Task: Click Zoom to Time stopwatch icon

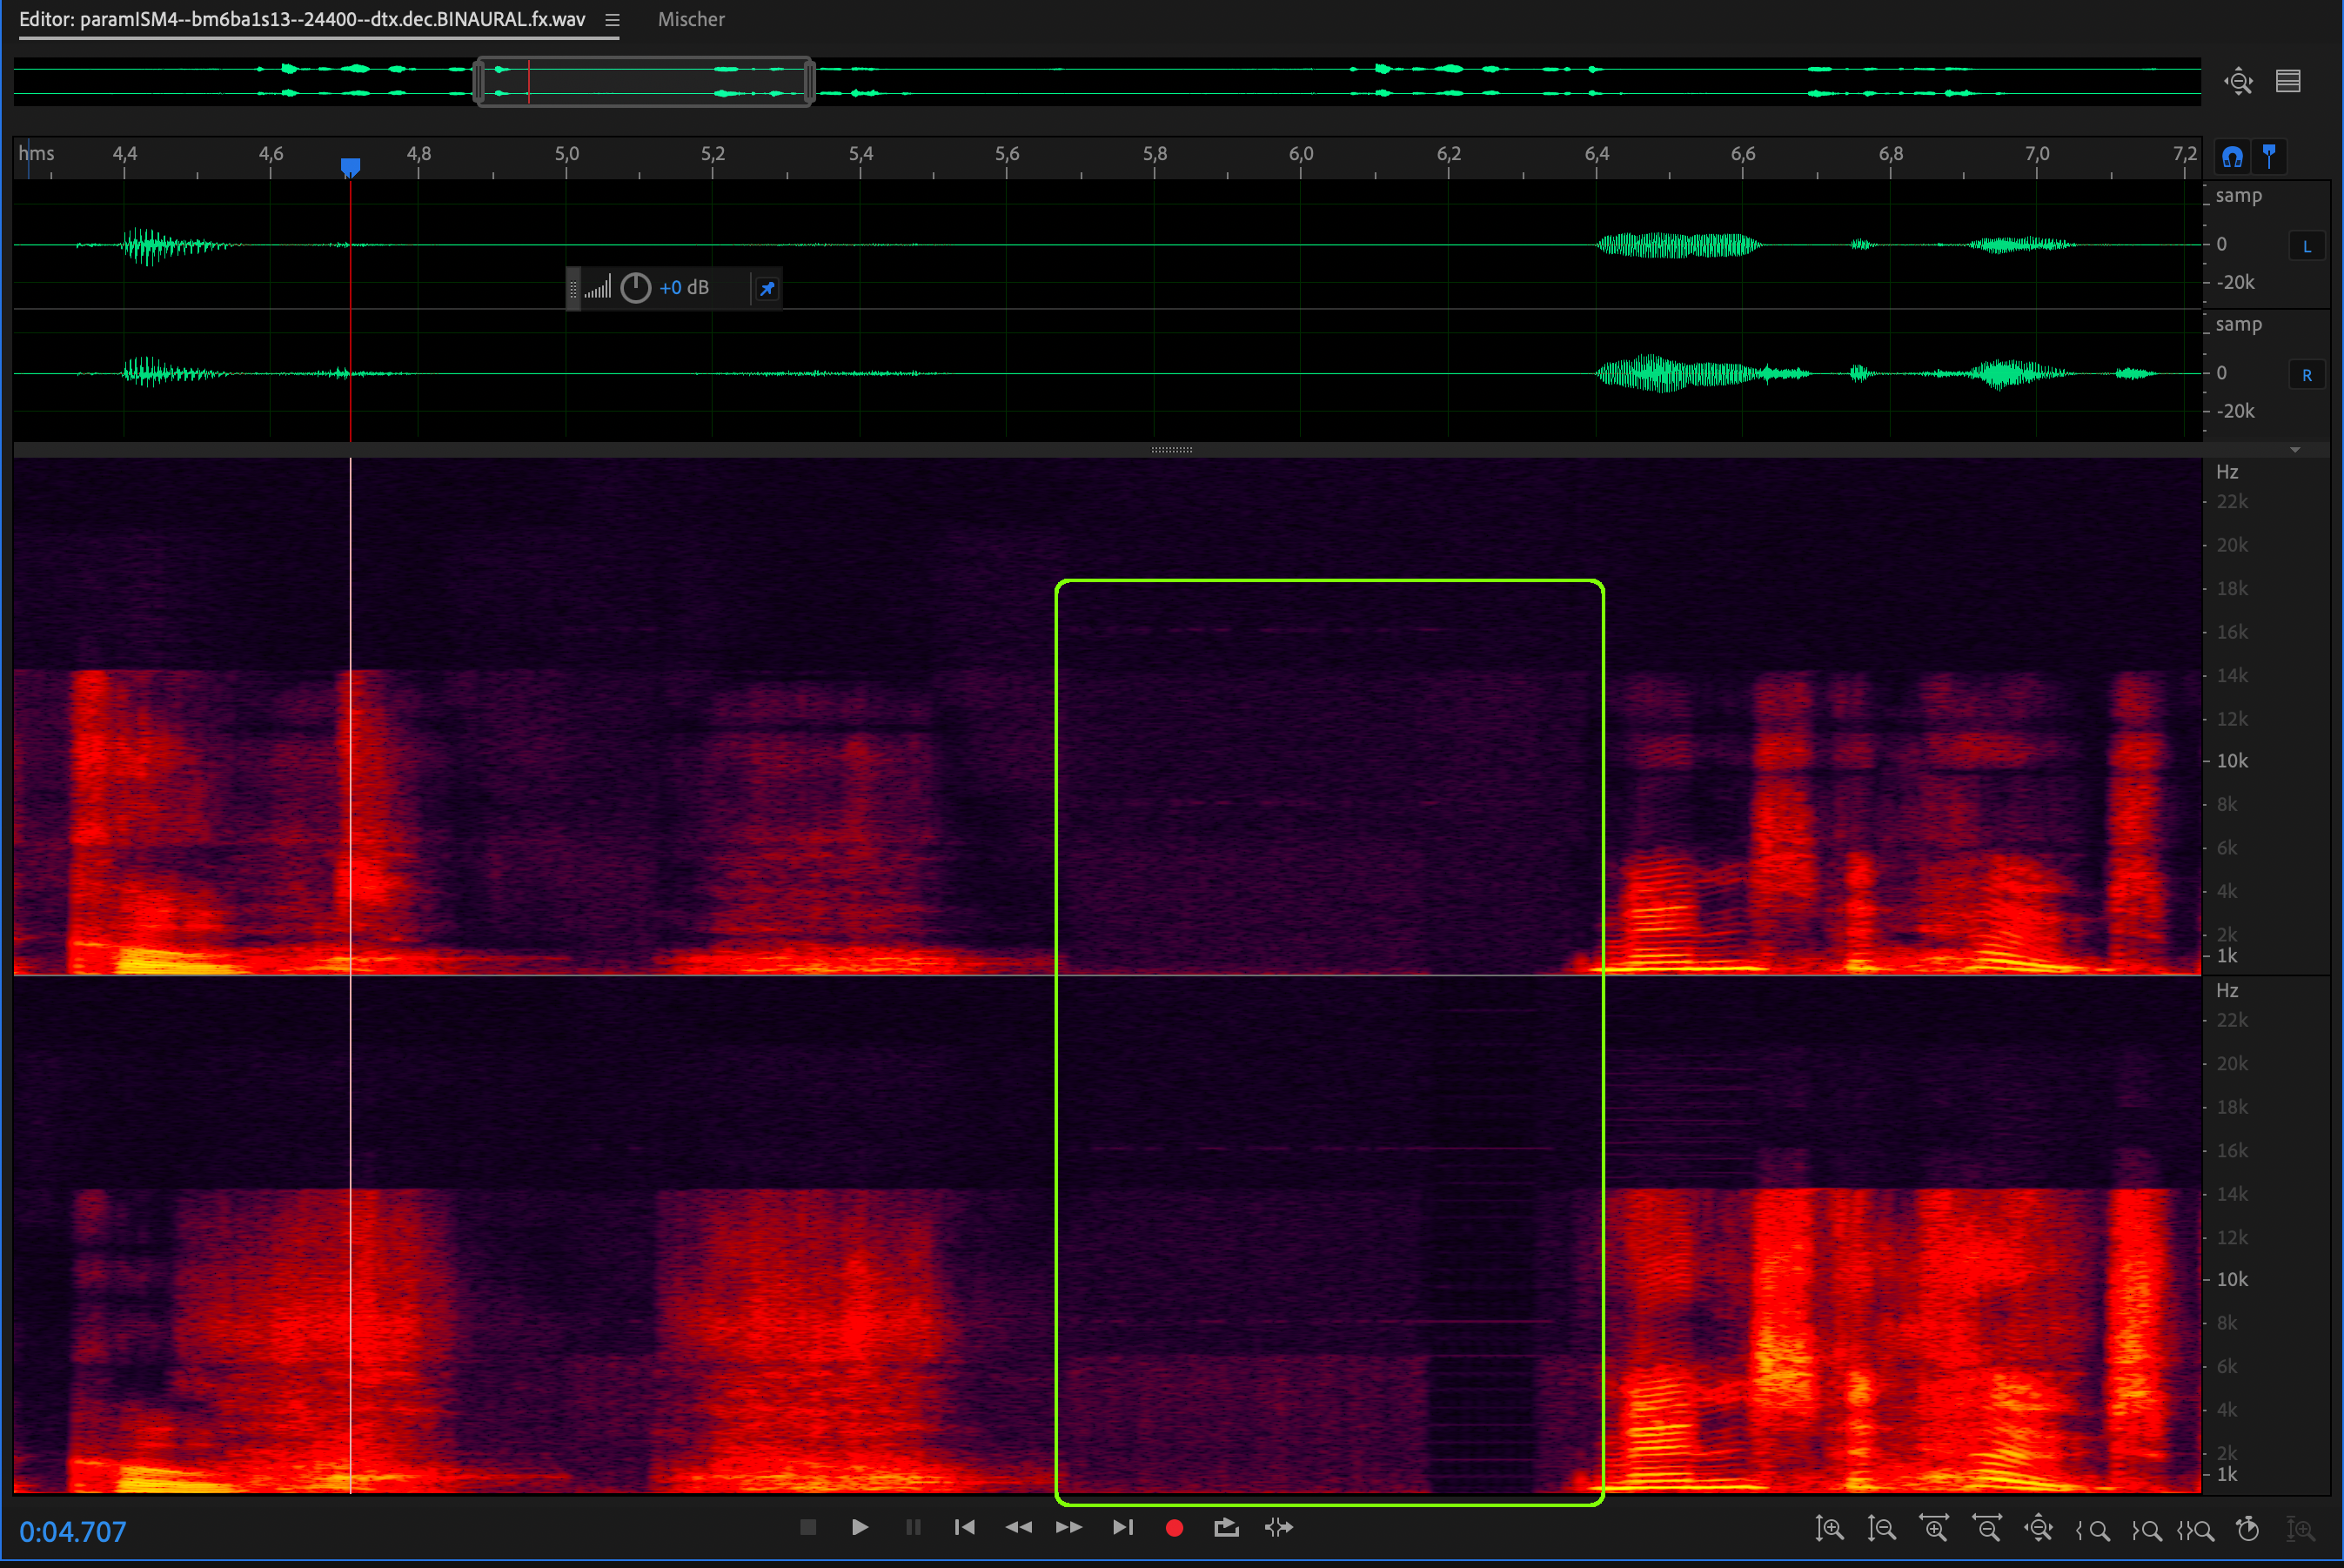Action: pyautogui.click(x=2248, y=1529)
